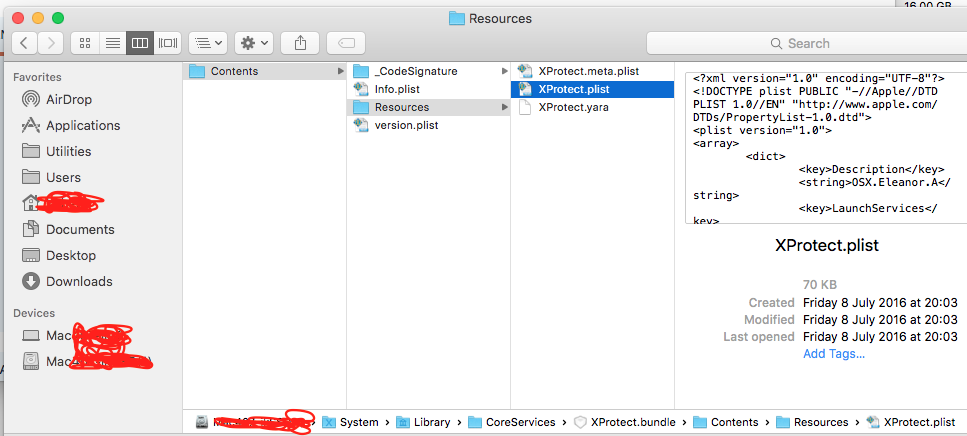
Task: Select the Contents folder
Action: click(264, 71)
